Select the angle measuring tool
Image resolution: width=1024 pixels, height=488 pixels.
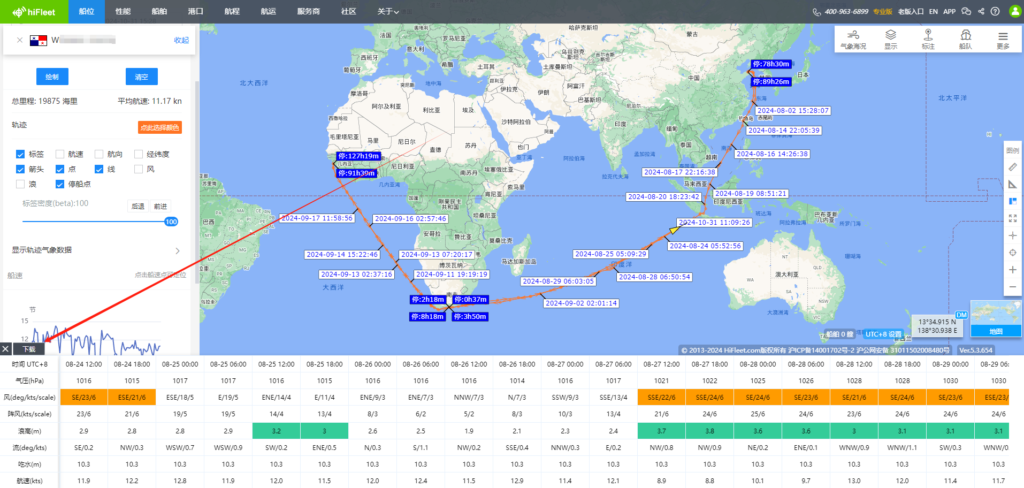1013,184
